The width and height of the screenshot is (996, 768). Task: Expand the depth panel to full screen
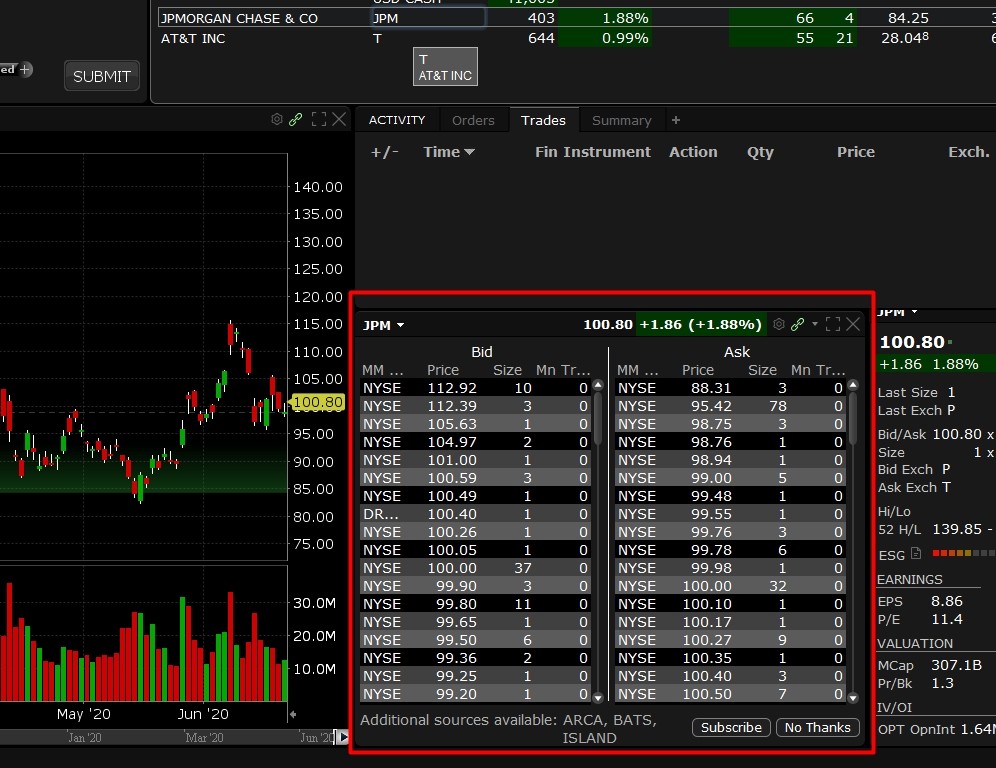[x=833, y=324]
